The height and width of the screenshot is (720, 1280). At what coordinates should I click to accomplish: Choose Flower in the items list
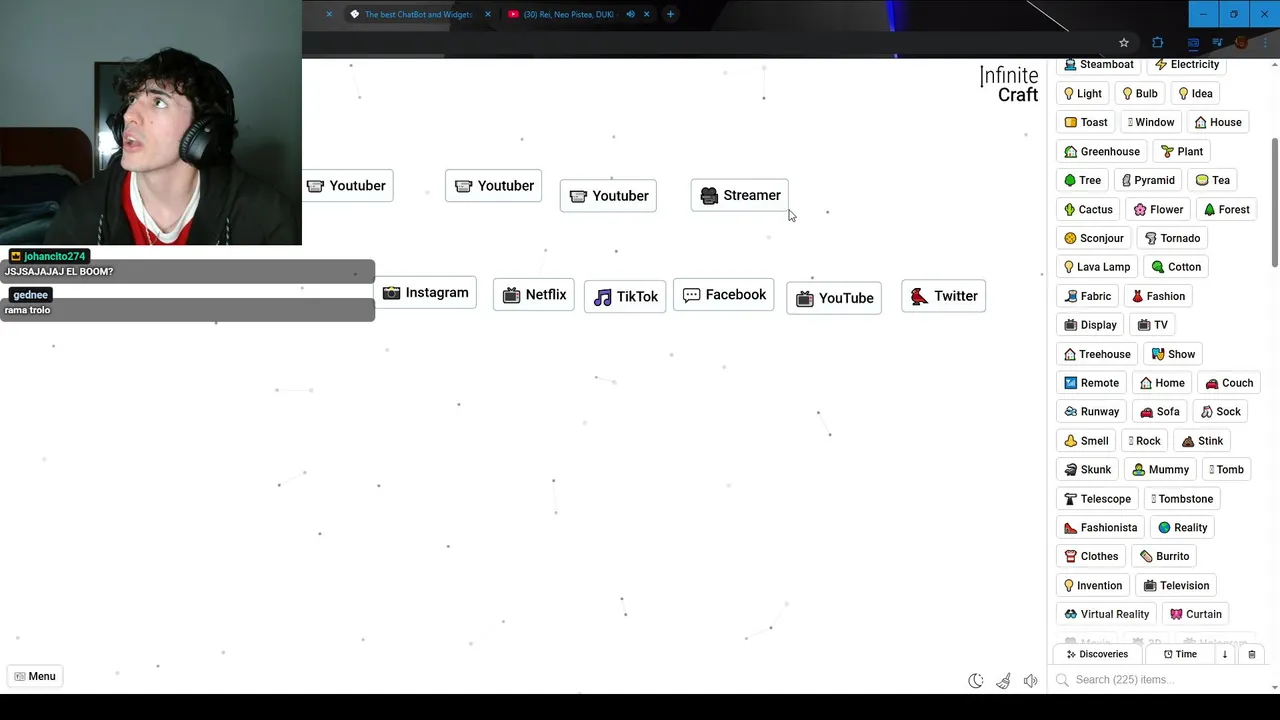(x=1159, y=209)
